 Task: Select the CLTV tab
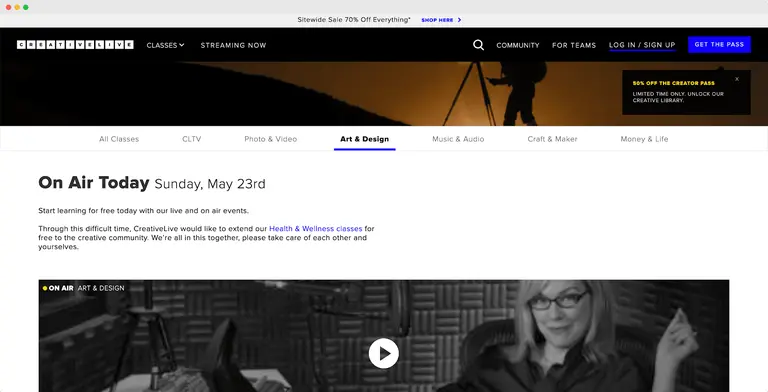[192, 139]
